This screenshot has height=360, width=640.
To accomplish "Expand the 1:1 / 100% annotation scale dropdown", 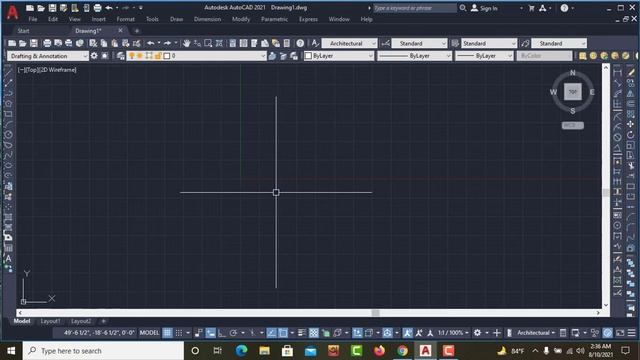I will tap(453, 333).
